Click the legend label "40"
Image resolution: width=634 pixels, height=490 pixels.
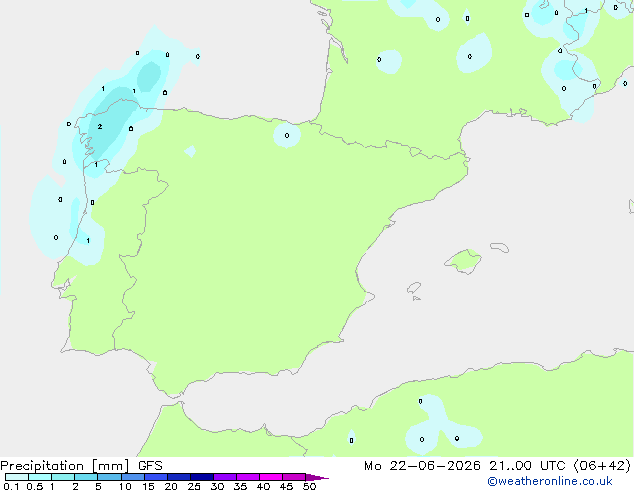[x=263, y=486]
